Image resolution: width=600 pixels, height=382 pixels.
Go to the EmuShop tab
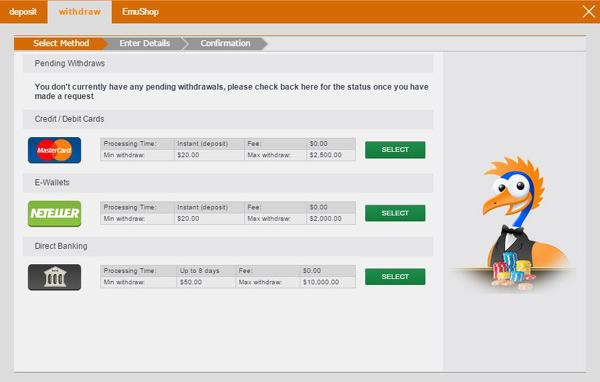tap(140, 12)
